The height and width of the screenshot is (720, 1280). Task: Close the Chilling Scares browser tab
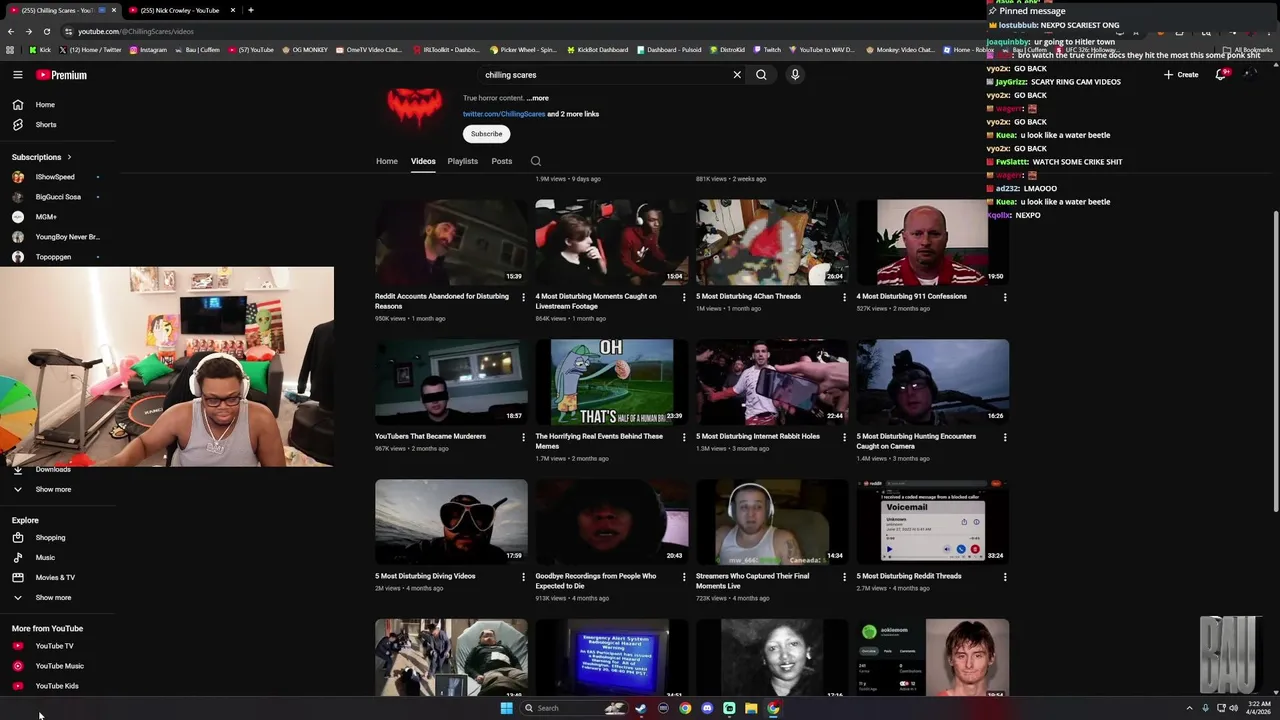[114, 10]
